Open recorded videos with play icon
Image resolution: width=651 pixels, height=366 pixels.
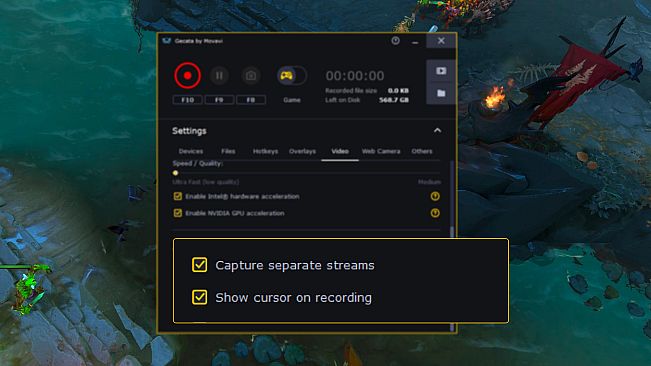tap(441, 71)
